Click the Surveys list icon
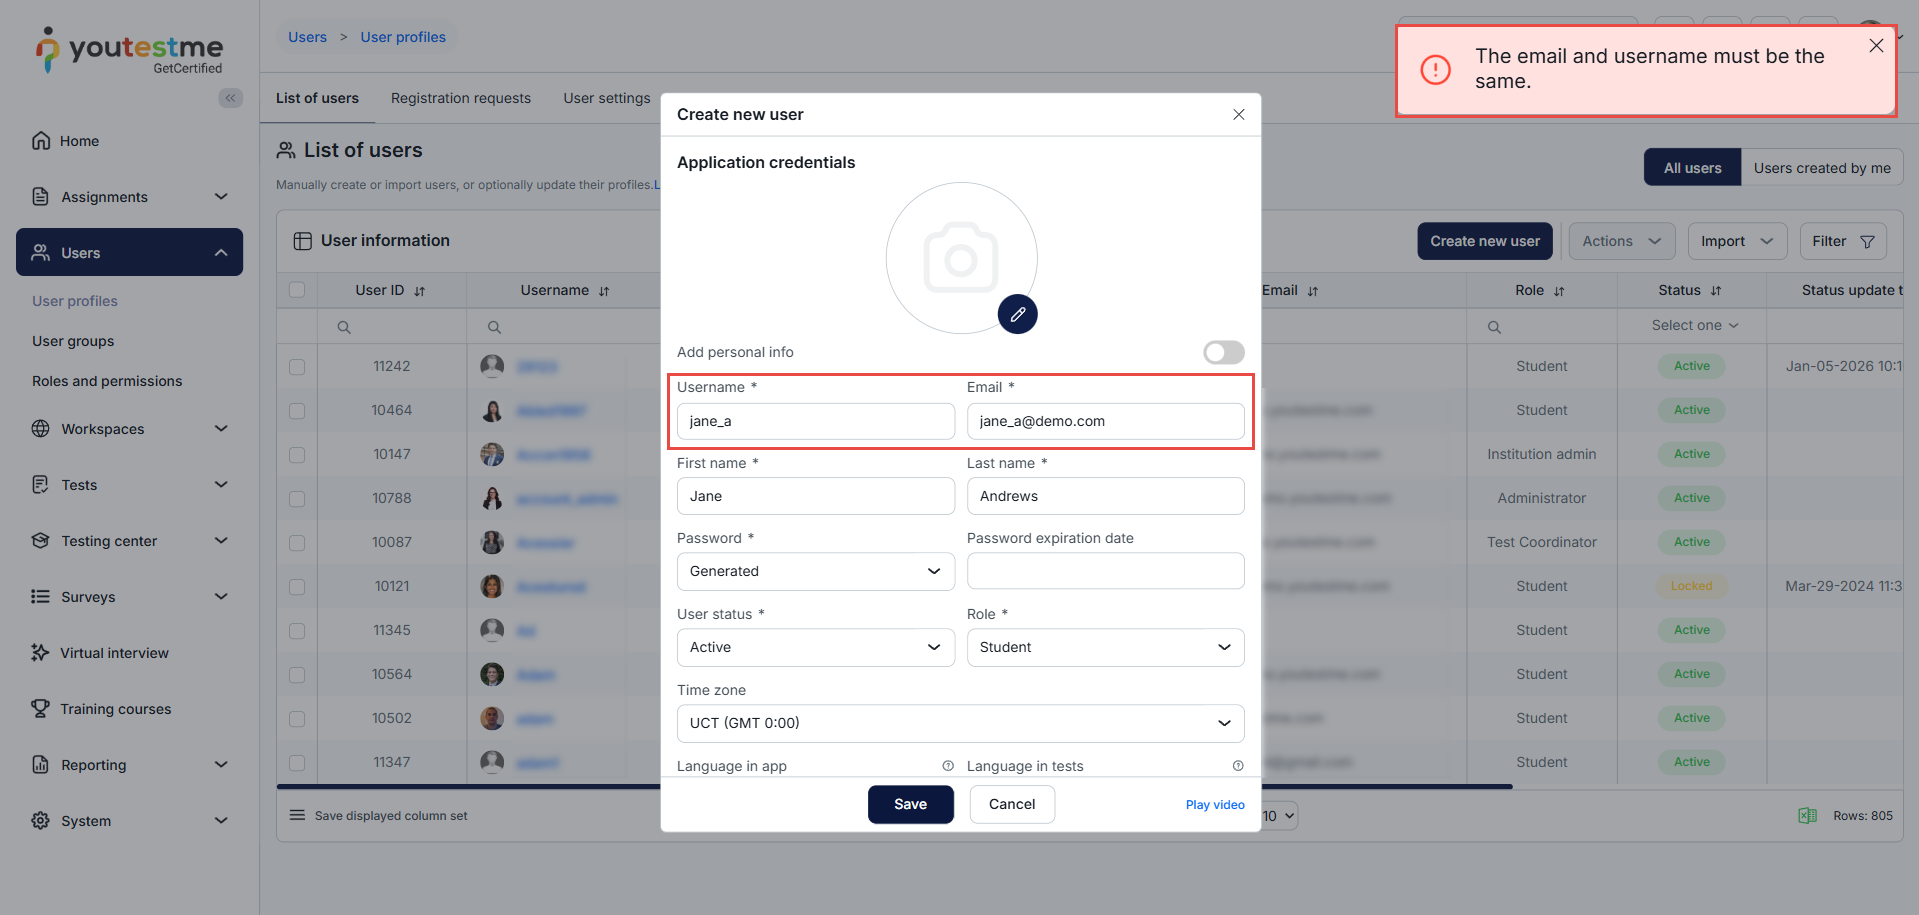The width and height of the screenshot is (1919, 915). 41,597
